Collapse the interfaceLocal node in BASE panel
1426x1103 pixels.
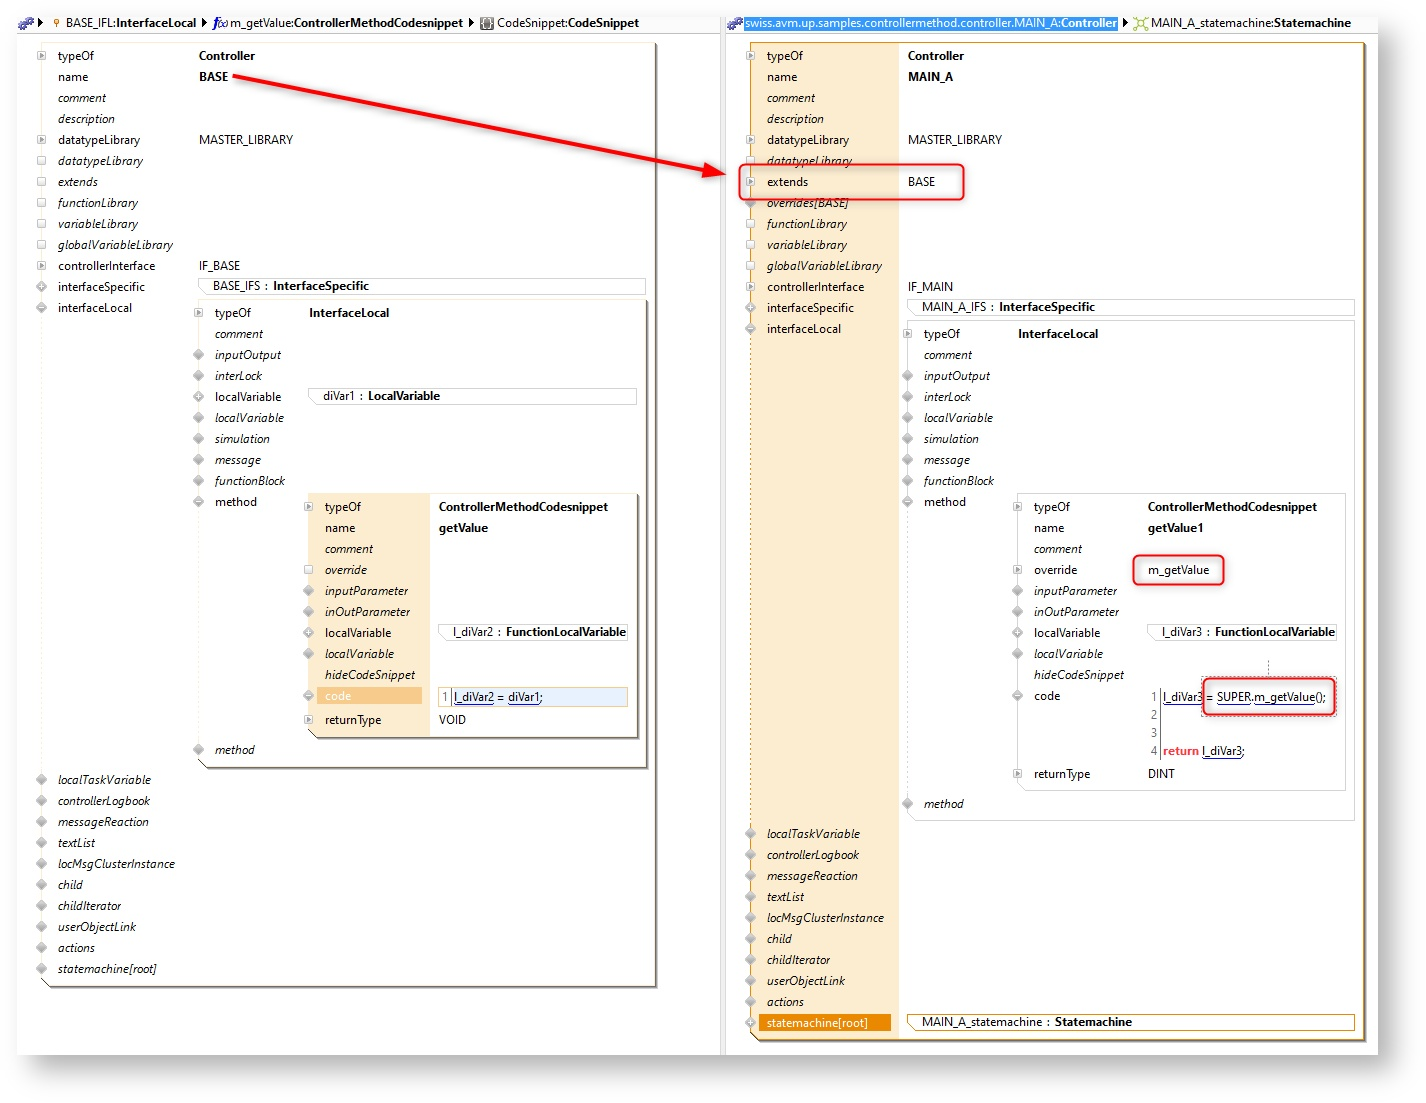tap(41, 308)
